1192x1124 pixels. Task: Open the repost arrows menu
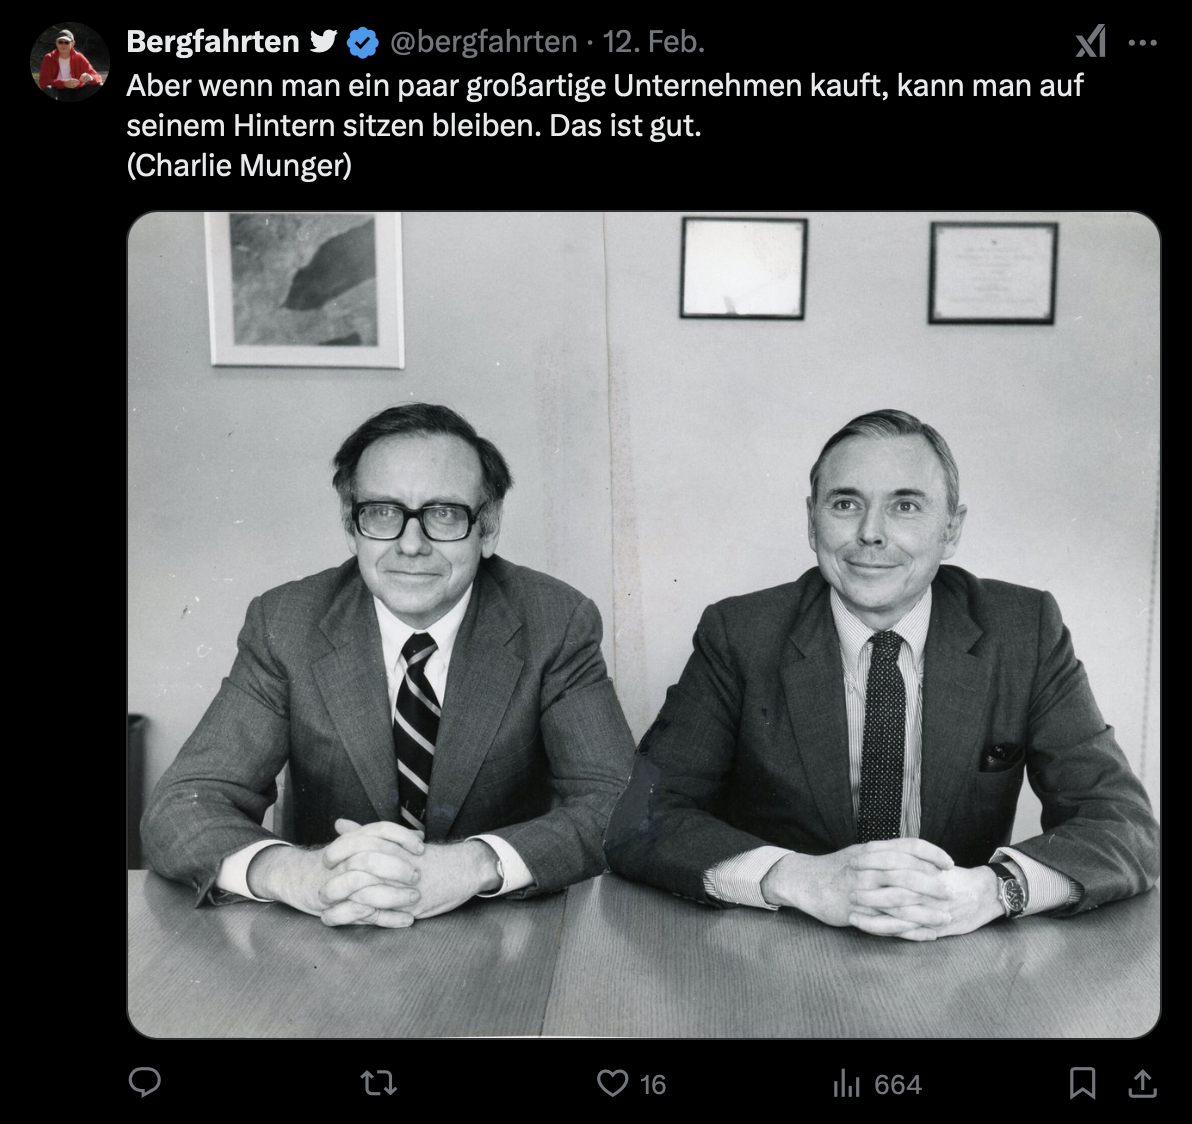[x=379, y=1083]
